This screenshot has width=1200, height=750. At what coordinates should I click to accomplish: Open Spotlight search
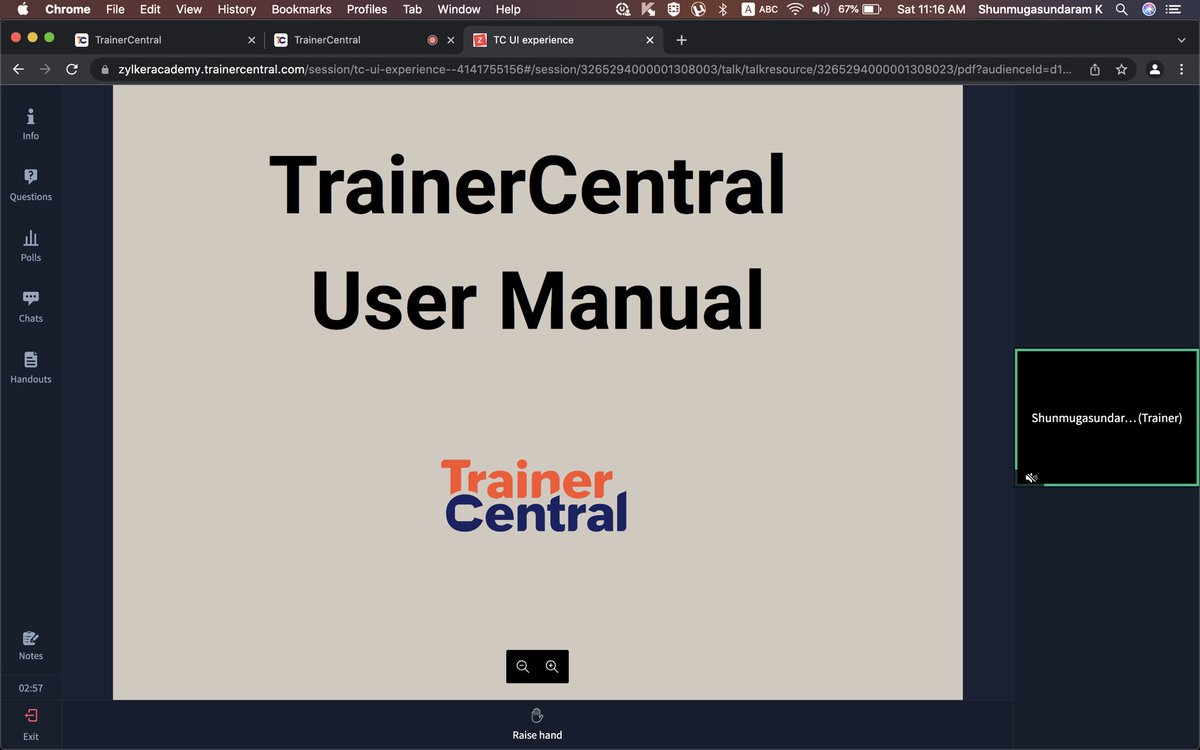click(x=1122, y=9)
